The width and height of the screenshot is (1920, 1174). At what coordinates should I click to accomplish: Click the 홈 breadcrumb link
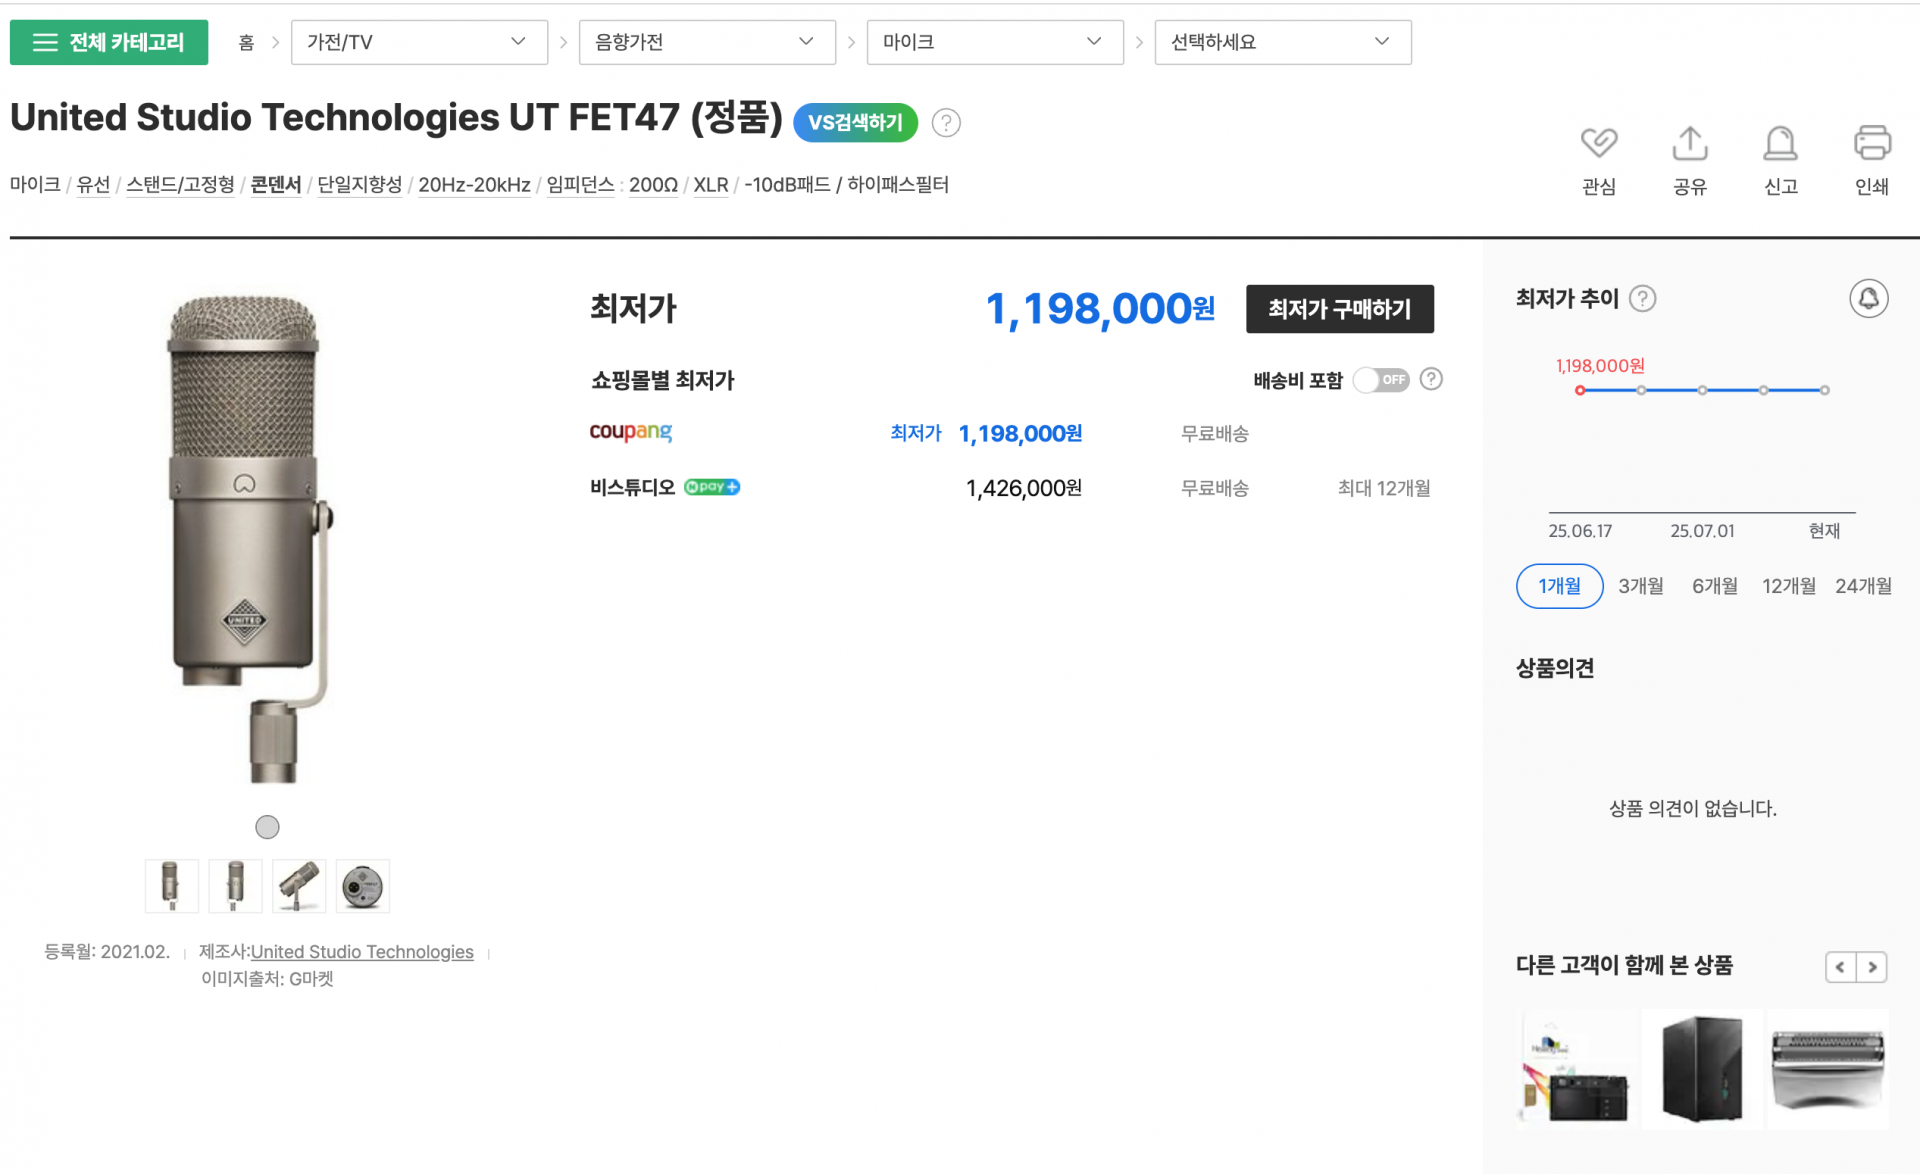pos(246,42)
